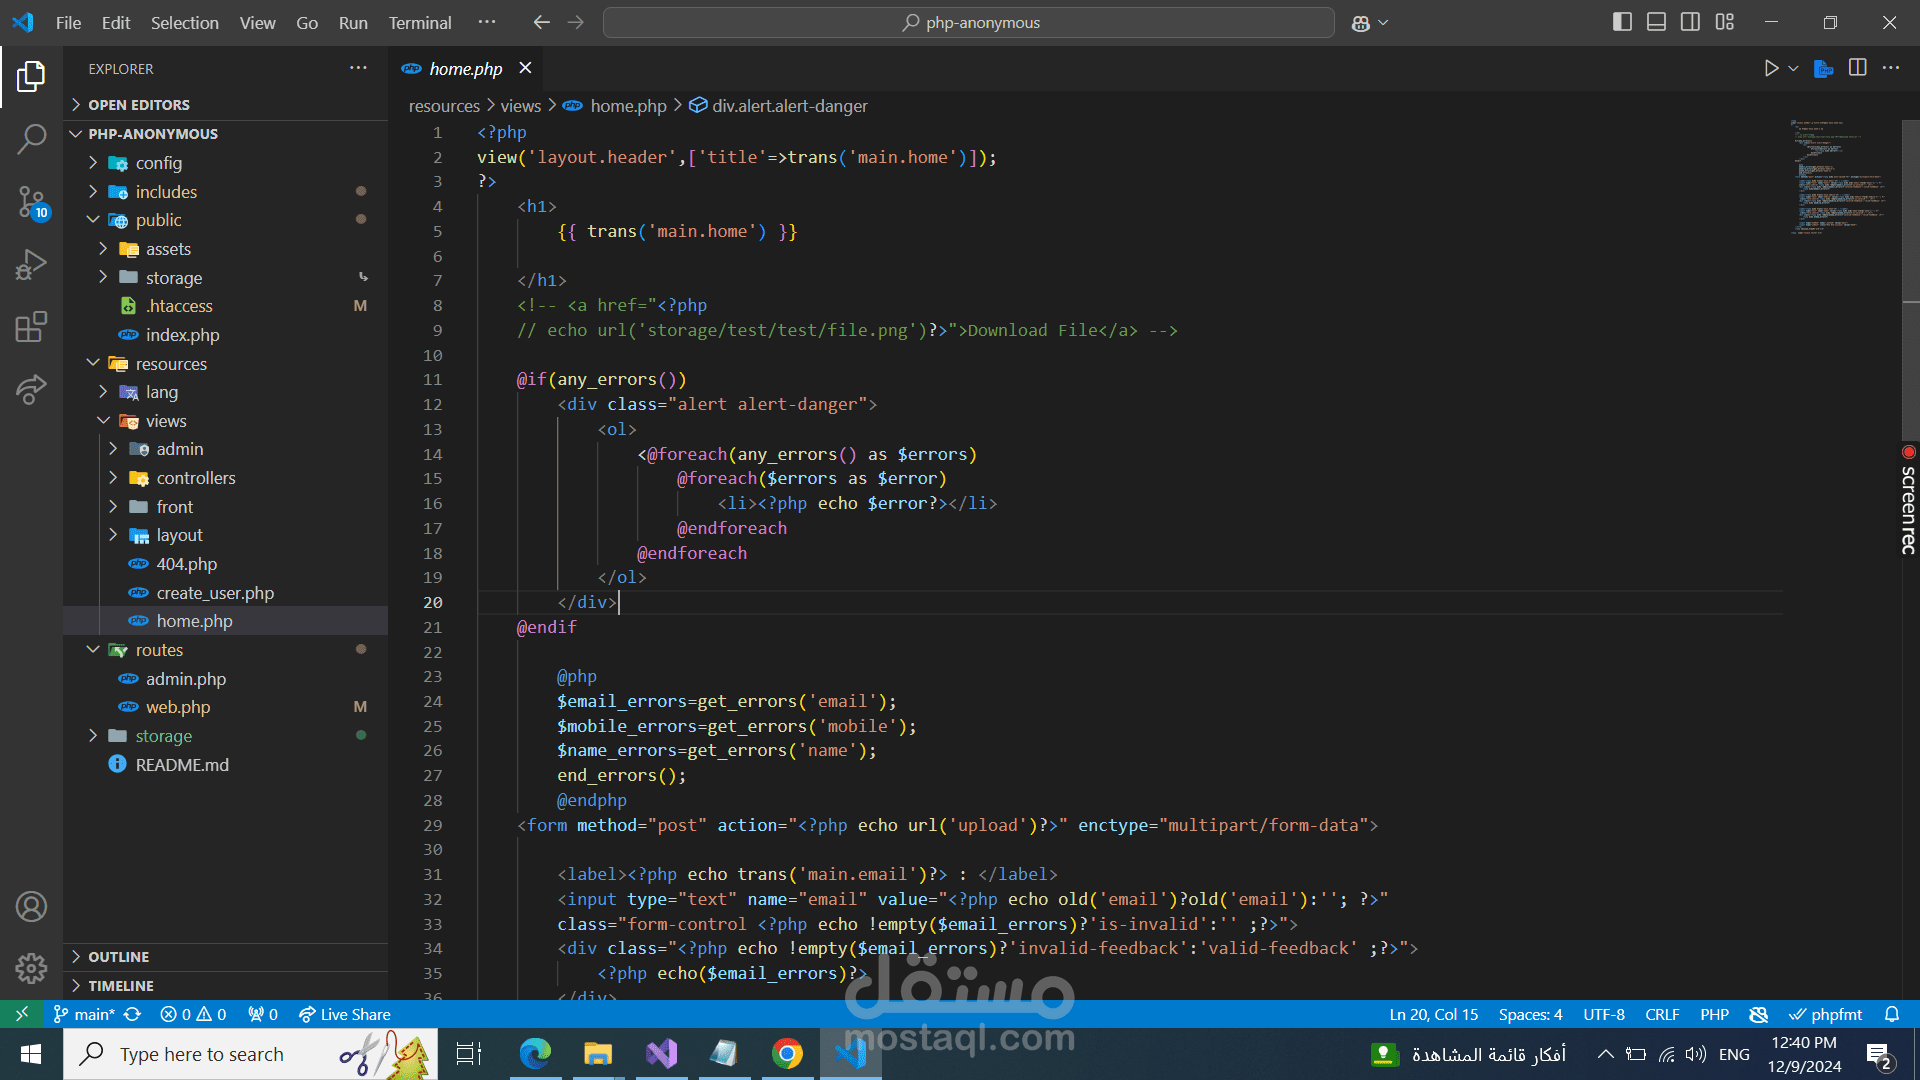
Task: Toggle primary side bar visibility
Action: click(1622, 22)
